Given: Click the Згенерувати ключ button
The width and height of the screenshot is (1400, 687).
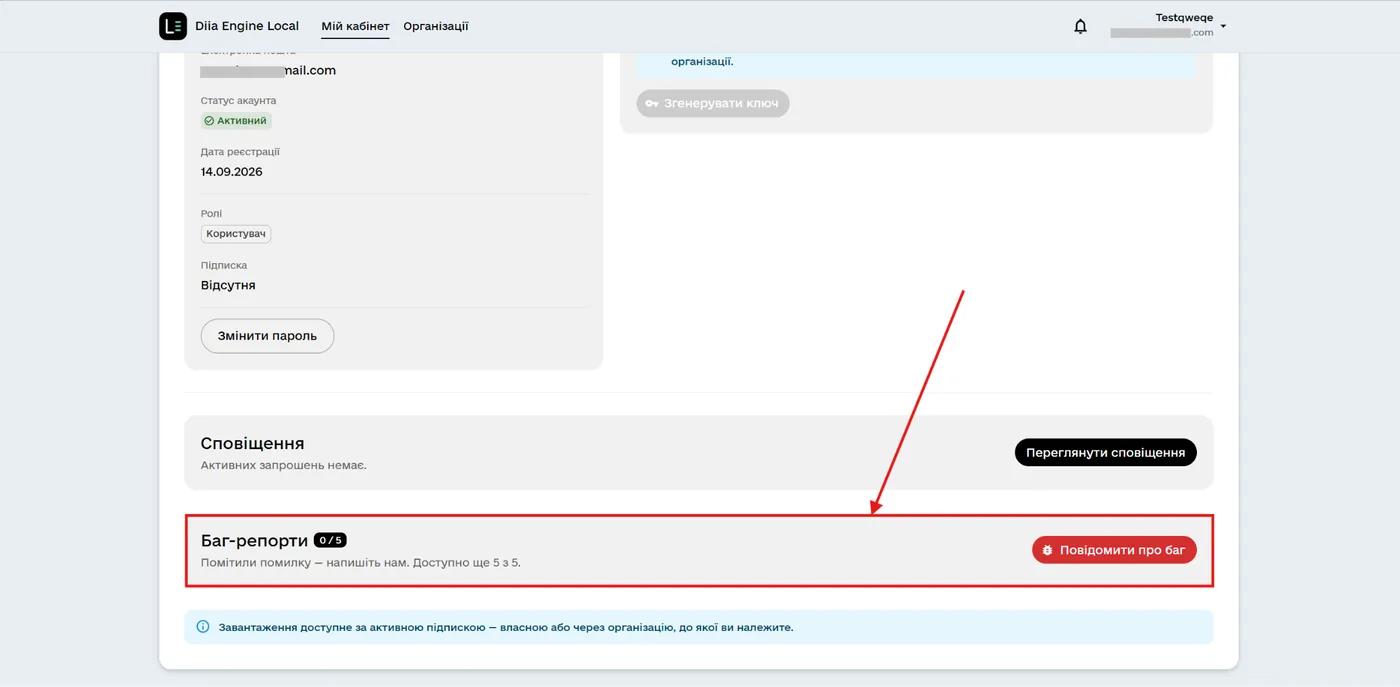Looking at the screenshot, I should [713, 103].
